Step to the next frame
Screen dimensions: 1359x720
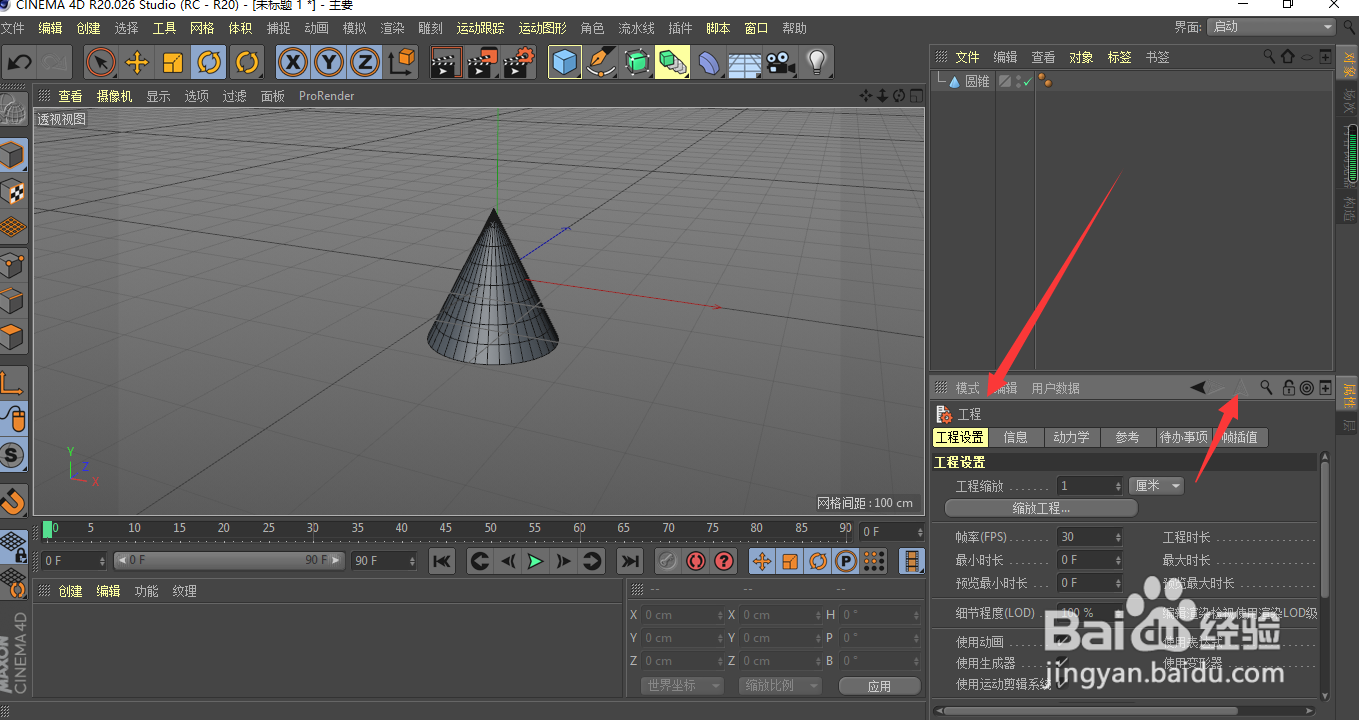564,561
